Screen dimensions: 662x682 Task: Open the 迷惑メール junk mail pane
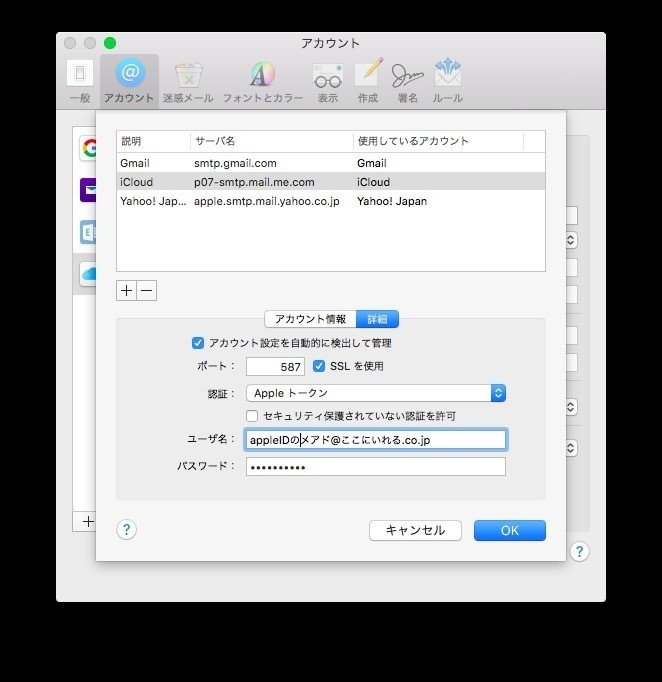[x=188, y=81]
